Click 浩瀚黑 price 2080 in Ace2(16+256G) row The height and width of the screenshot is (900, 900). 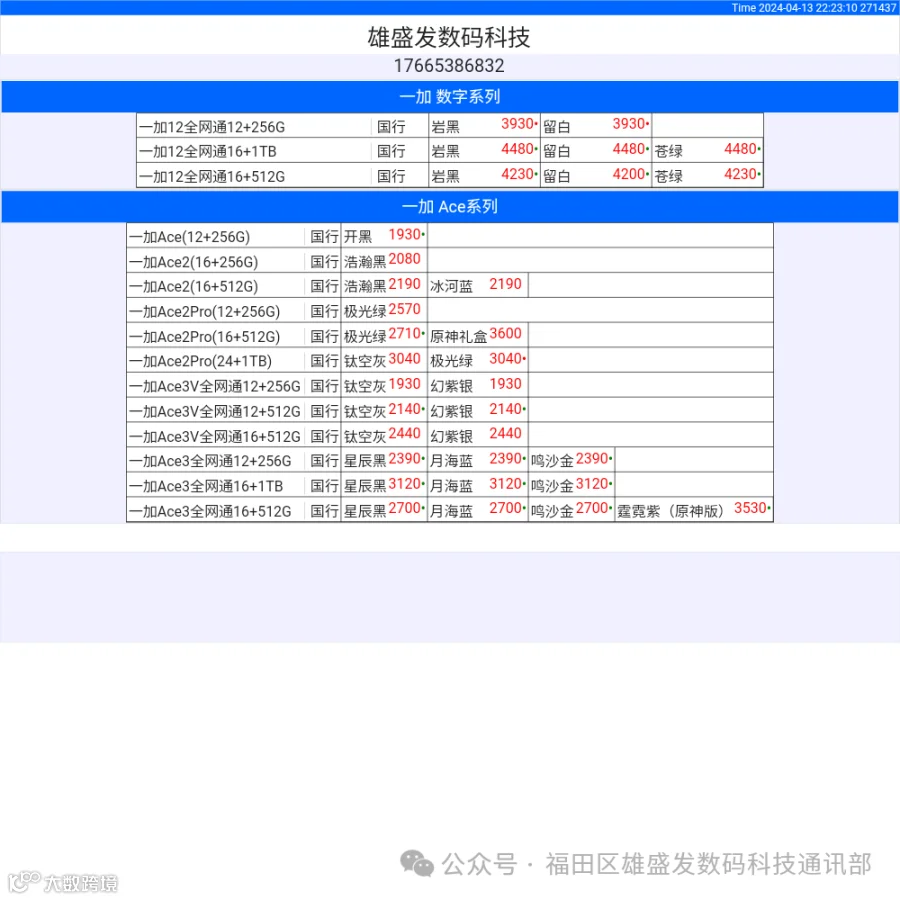pyautogui.click(x=405, y=259)
